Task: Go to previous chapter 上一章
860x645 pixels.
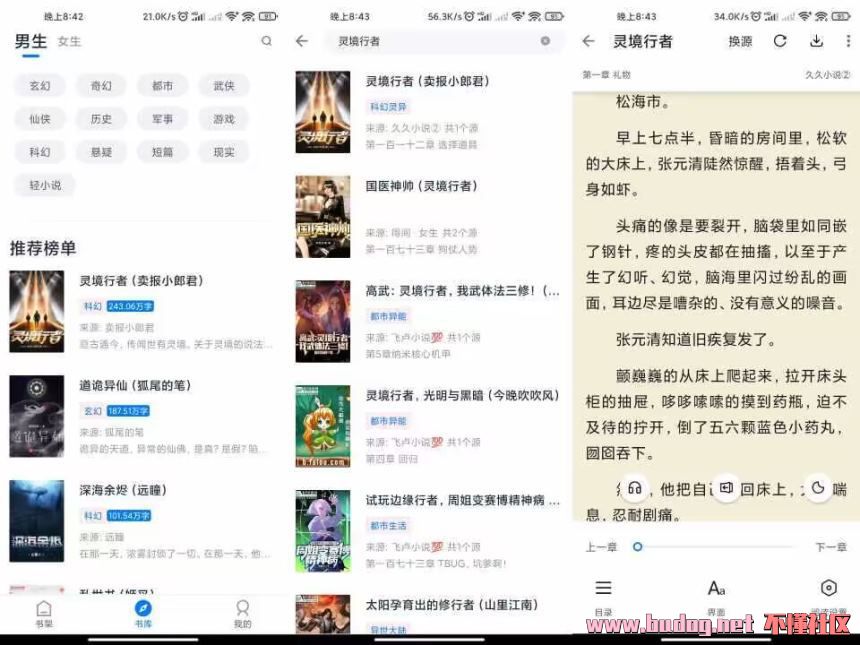Action: [602, 547]
